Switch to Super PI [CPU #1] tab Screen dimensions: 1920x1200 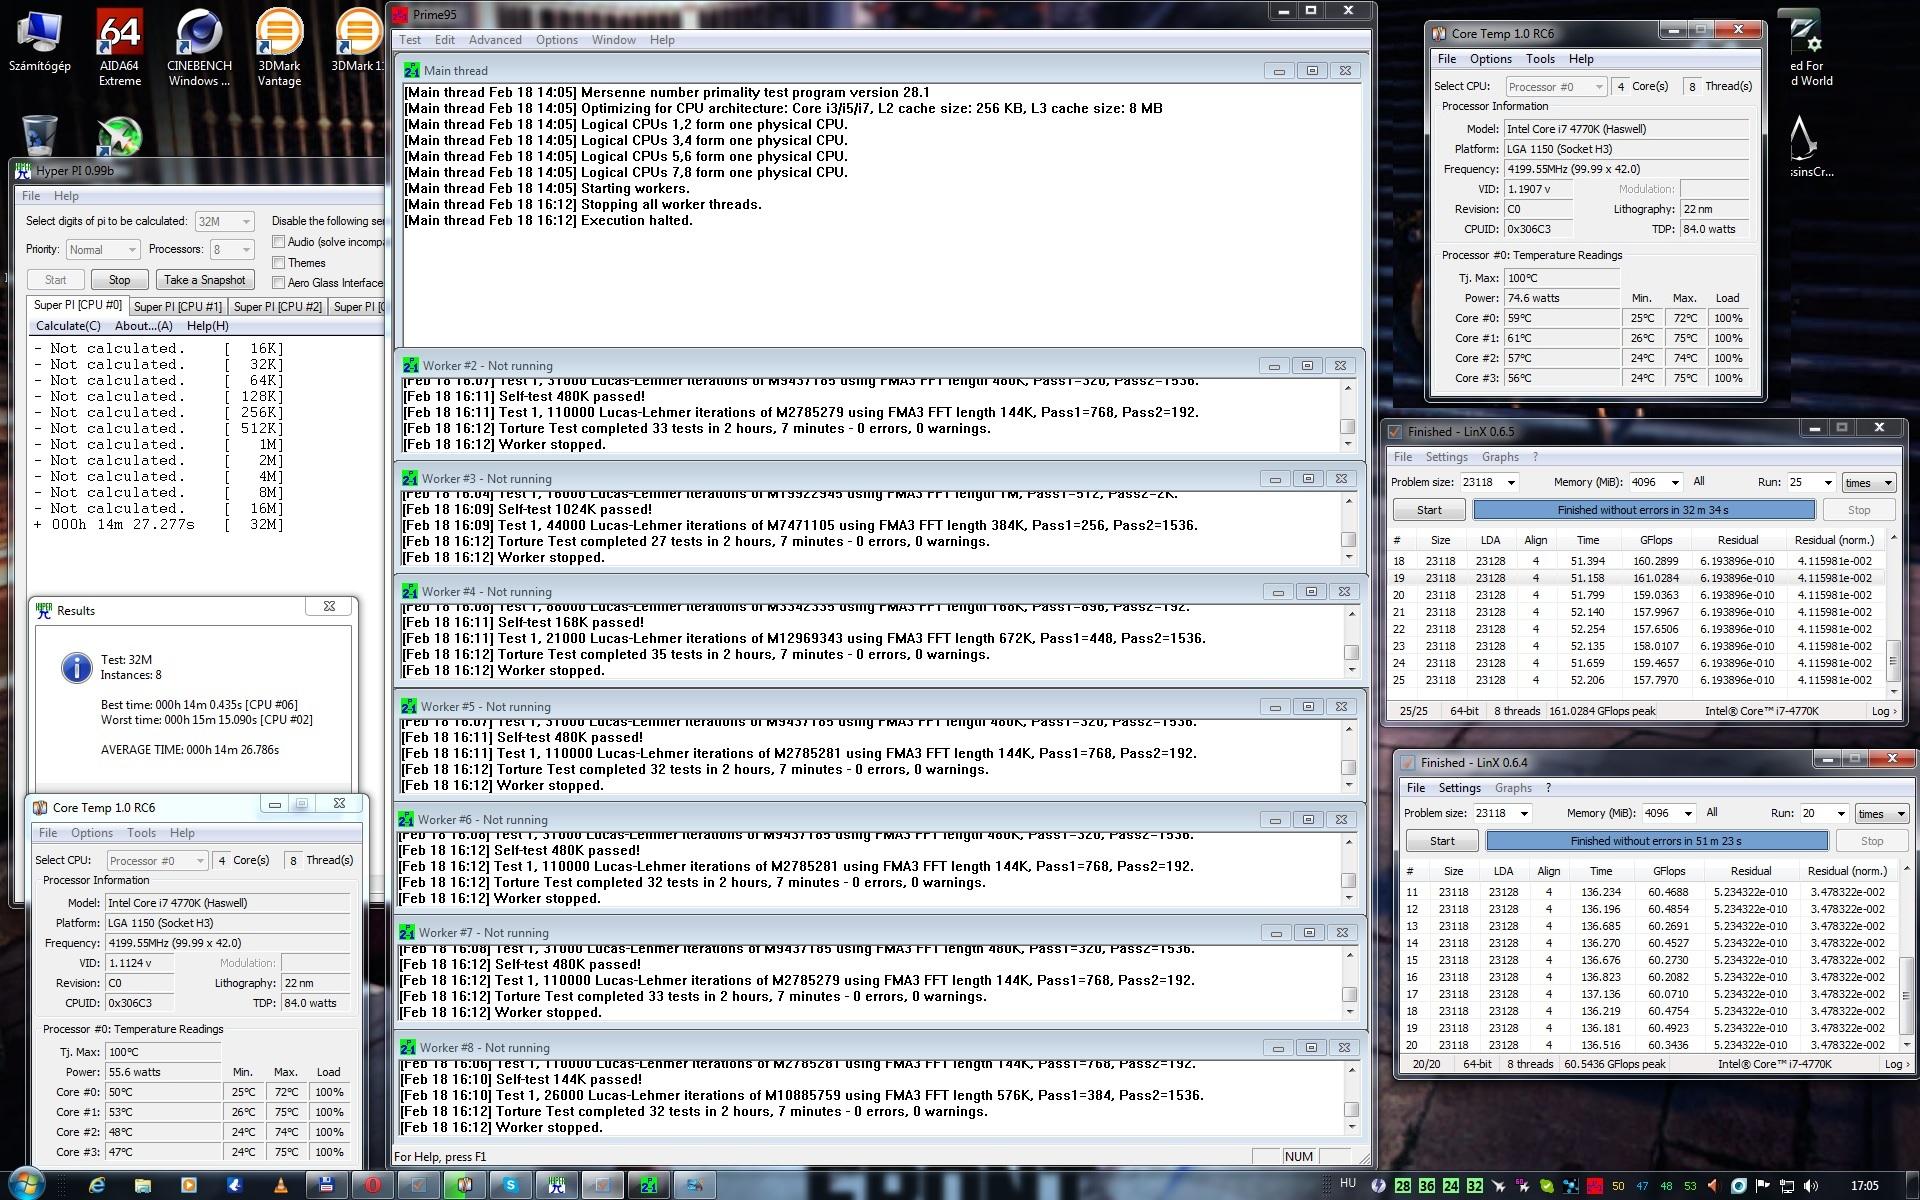(178, 307)
